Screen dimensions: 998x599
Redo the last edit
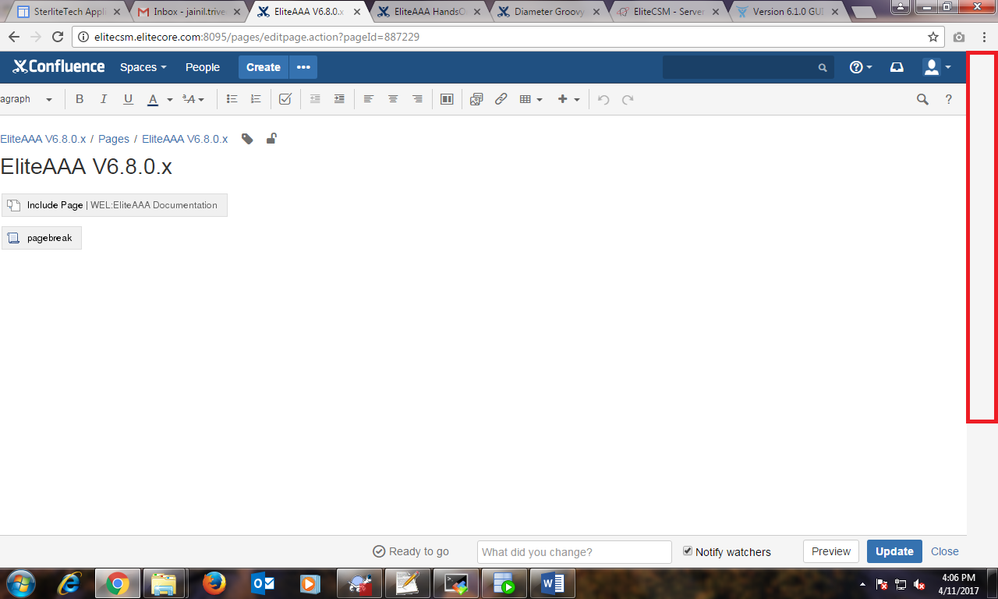point(628,99)
